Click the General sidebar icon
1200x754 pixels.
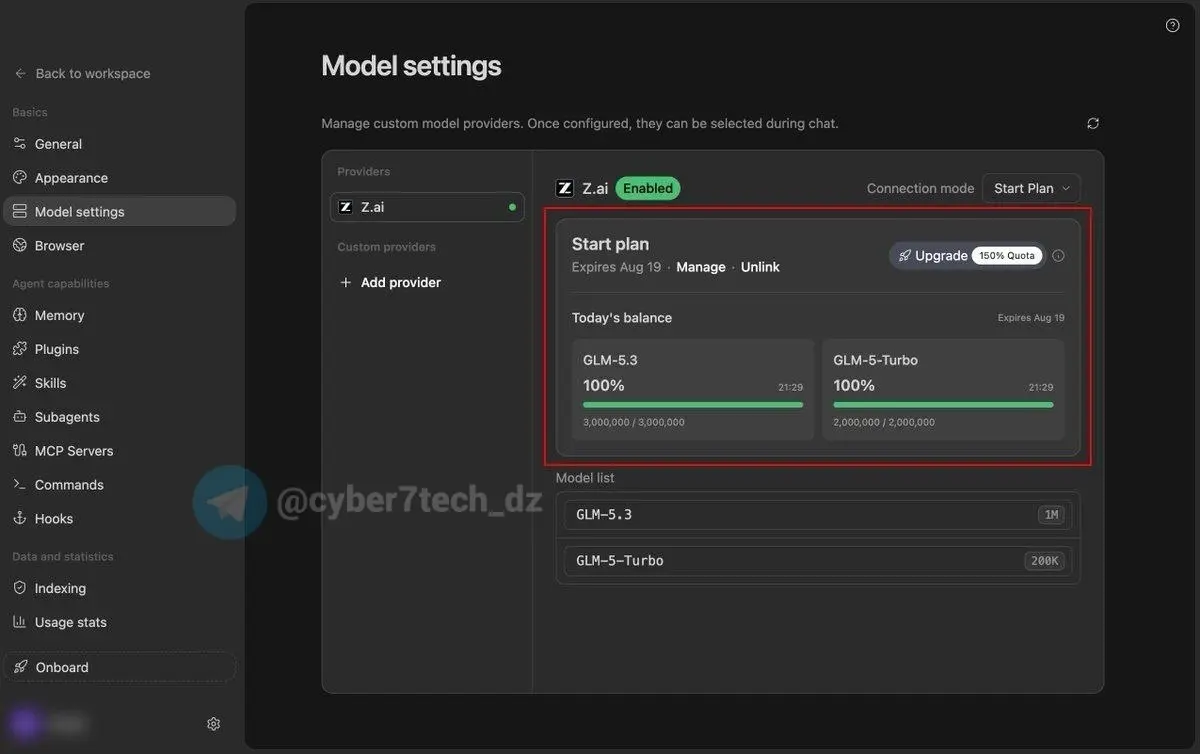(20, 144)
